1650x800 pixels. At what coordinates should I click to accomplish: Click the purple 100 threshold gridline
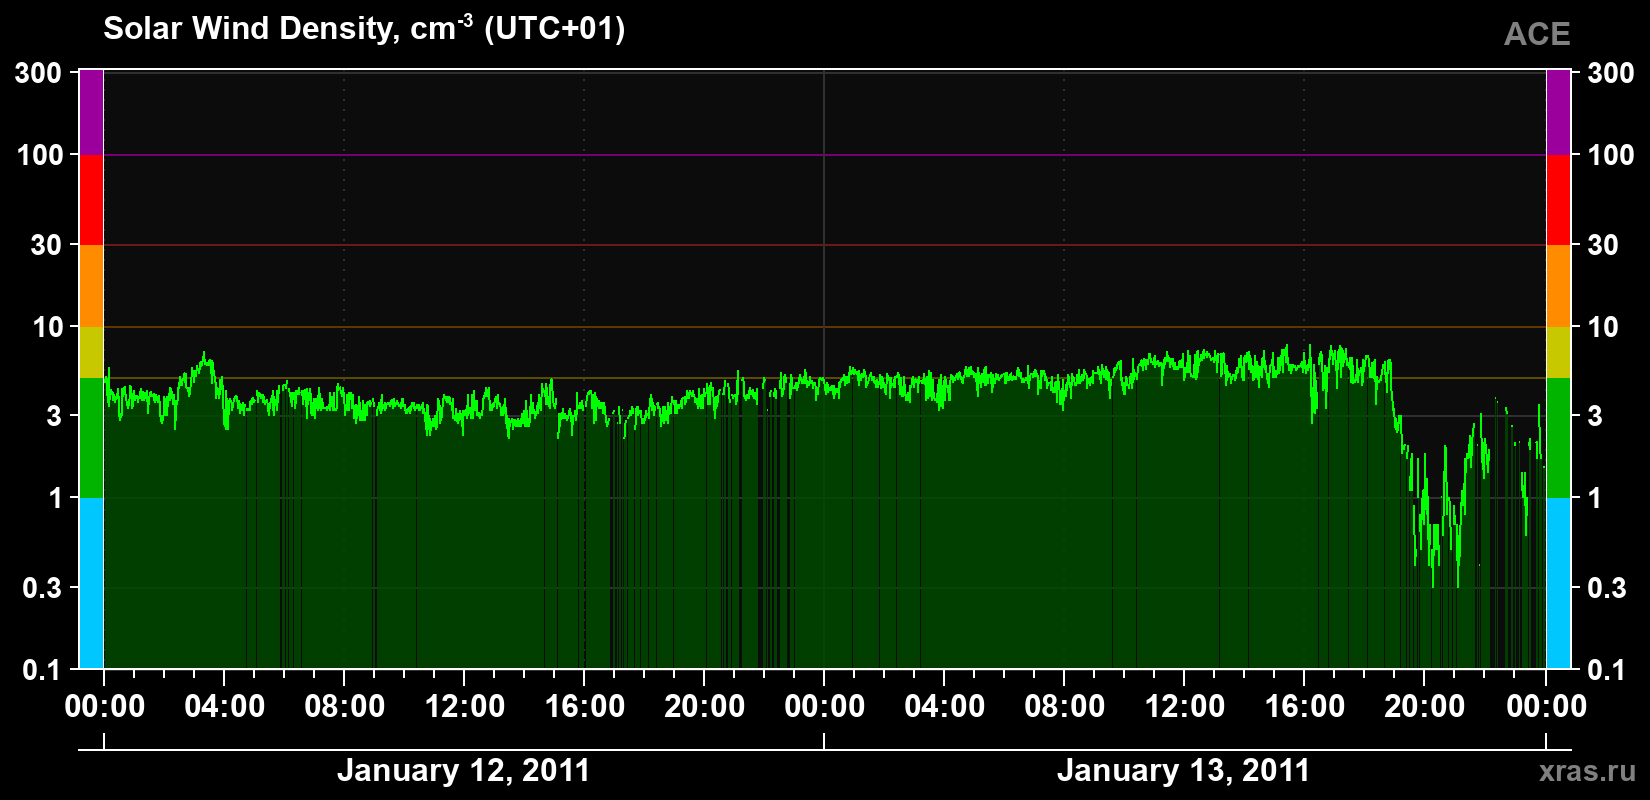(x=825, y=155)
